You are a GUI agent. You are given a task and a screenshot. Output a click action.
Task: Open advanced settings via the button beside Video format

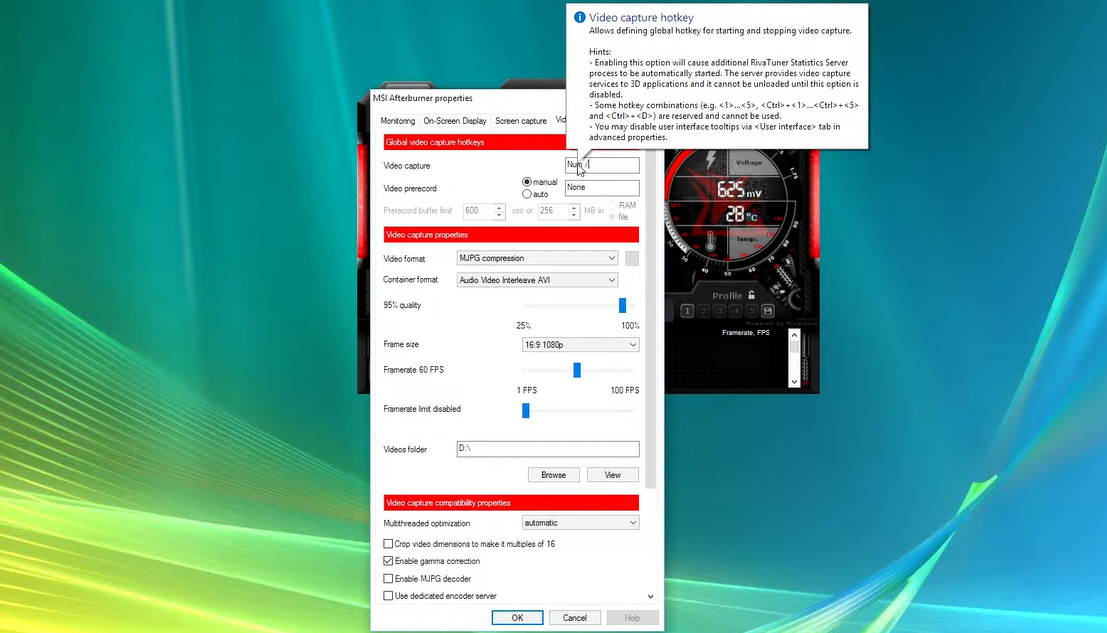[631, 258]
